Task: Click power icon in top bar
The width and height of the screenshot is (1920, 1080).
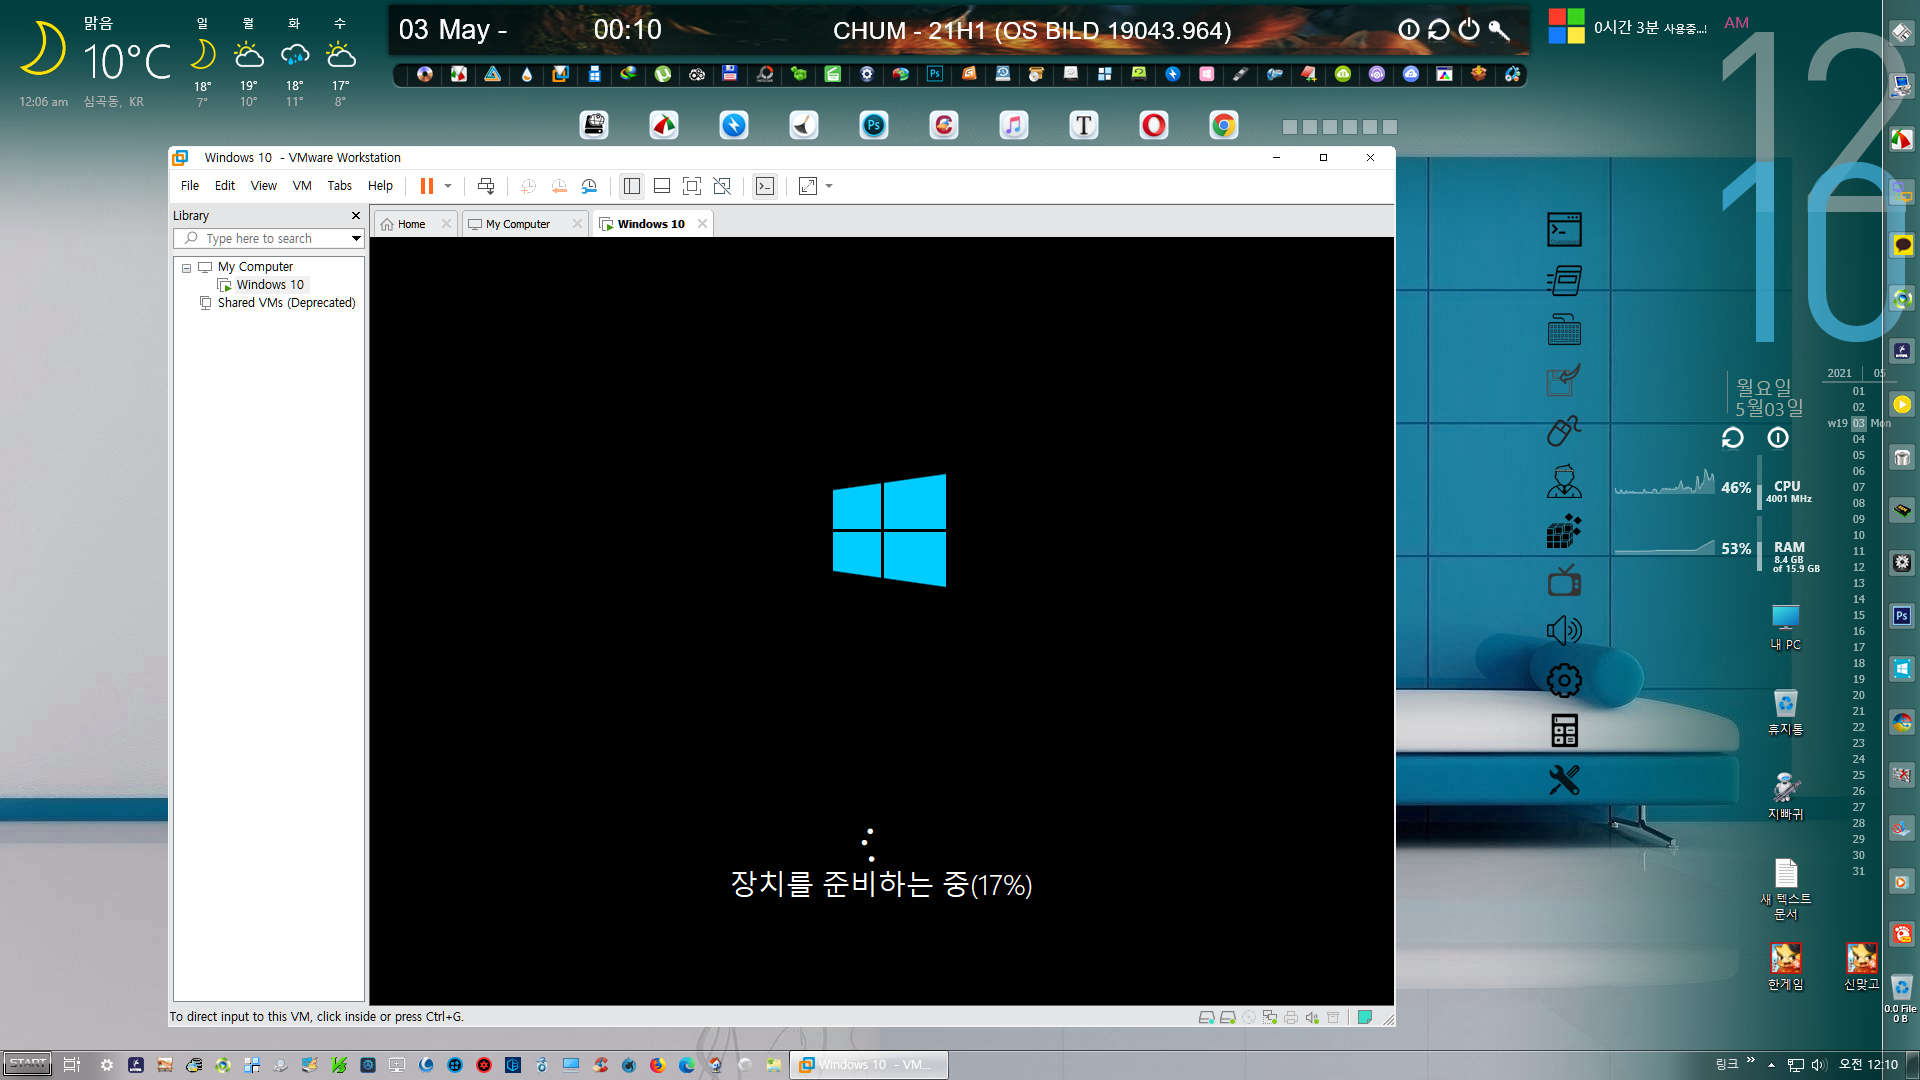Action: point(1468,30)
